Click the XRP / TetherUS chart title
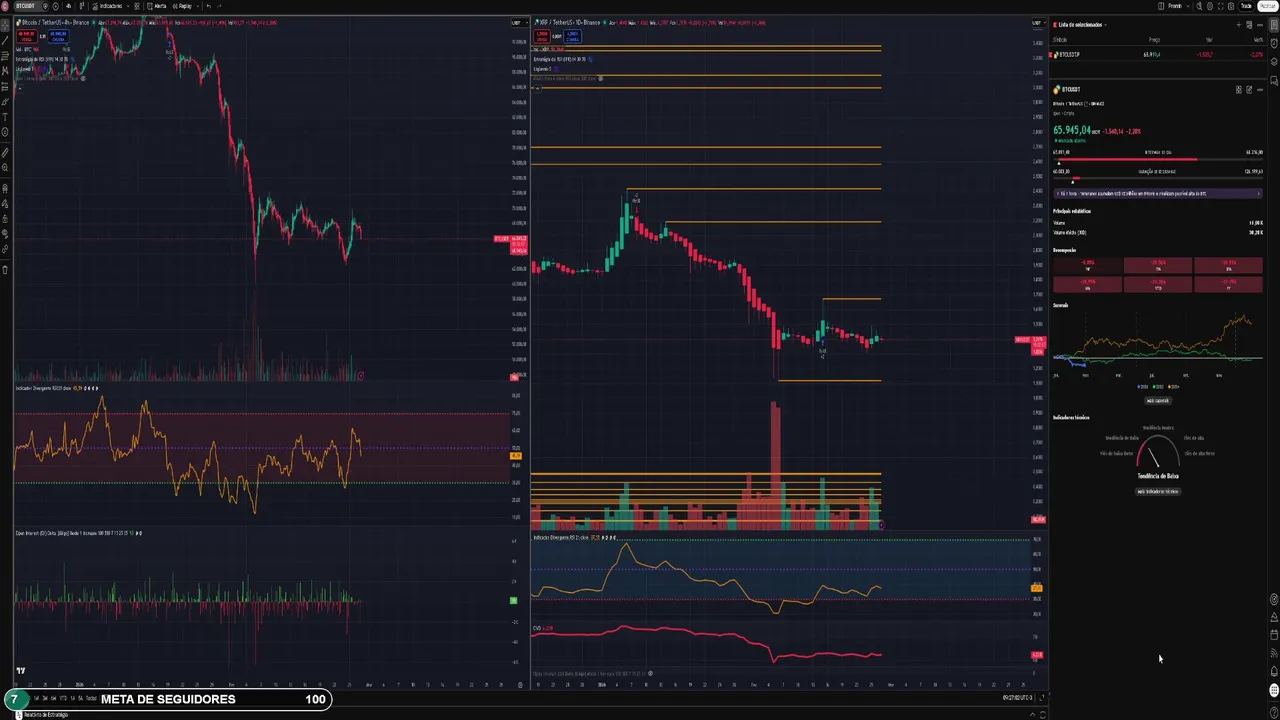This screenshot has width=1280, height=720. coord(570,22)
